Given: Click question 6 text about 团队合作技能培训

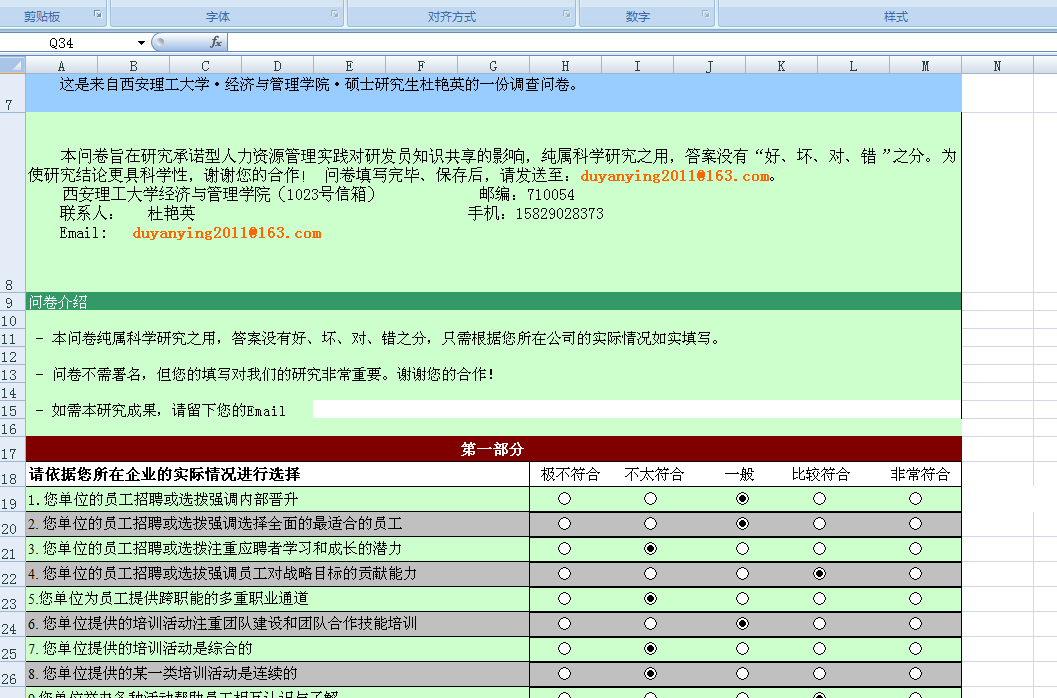Looking at the screenshot, I should (x=222, y=624).
